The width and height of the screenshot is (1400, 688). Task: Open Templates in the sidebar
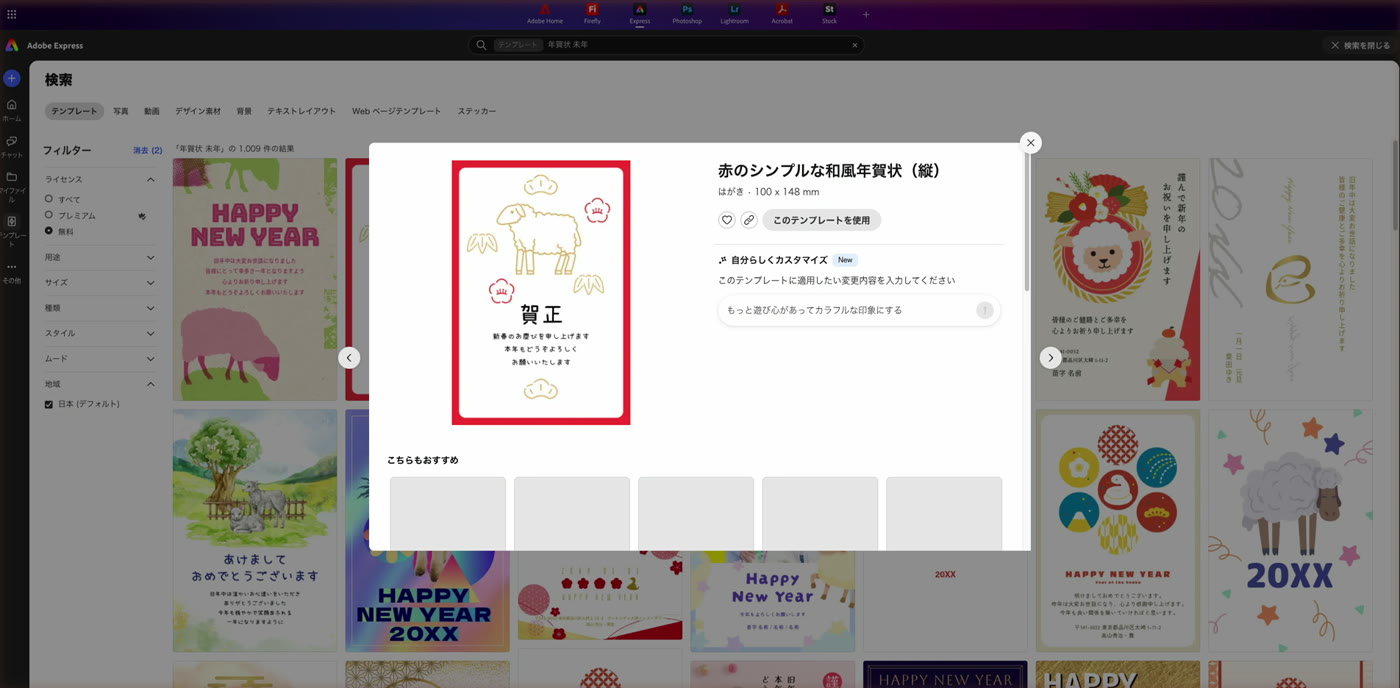coord(12,231)
